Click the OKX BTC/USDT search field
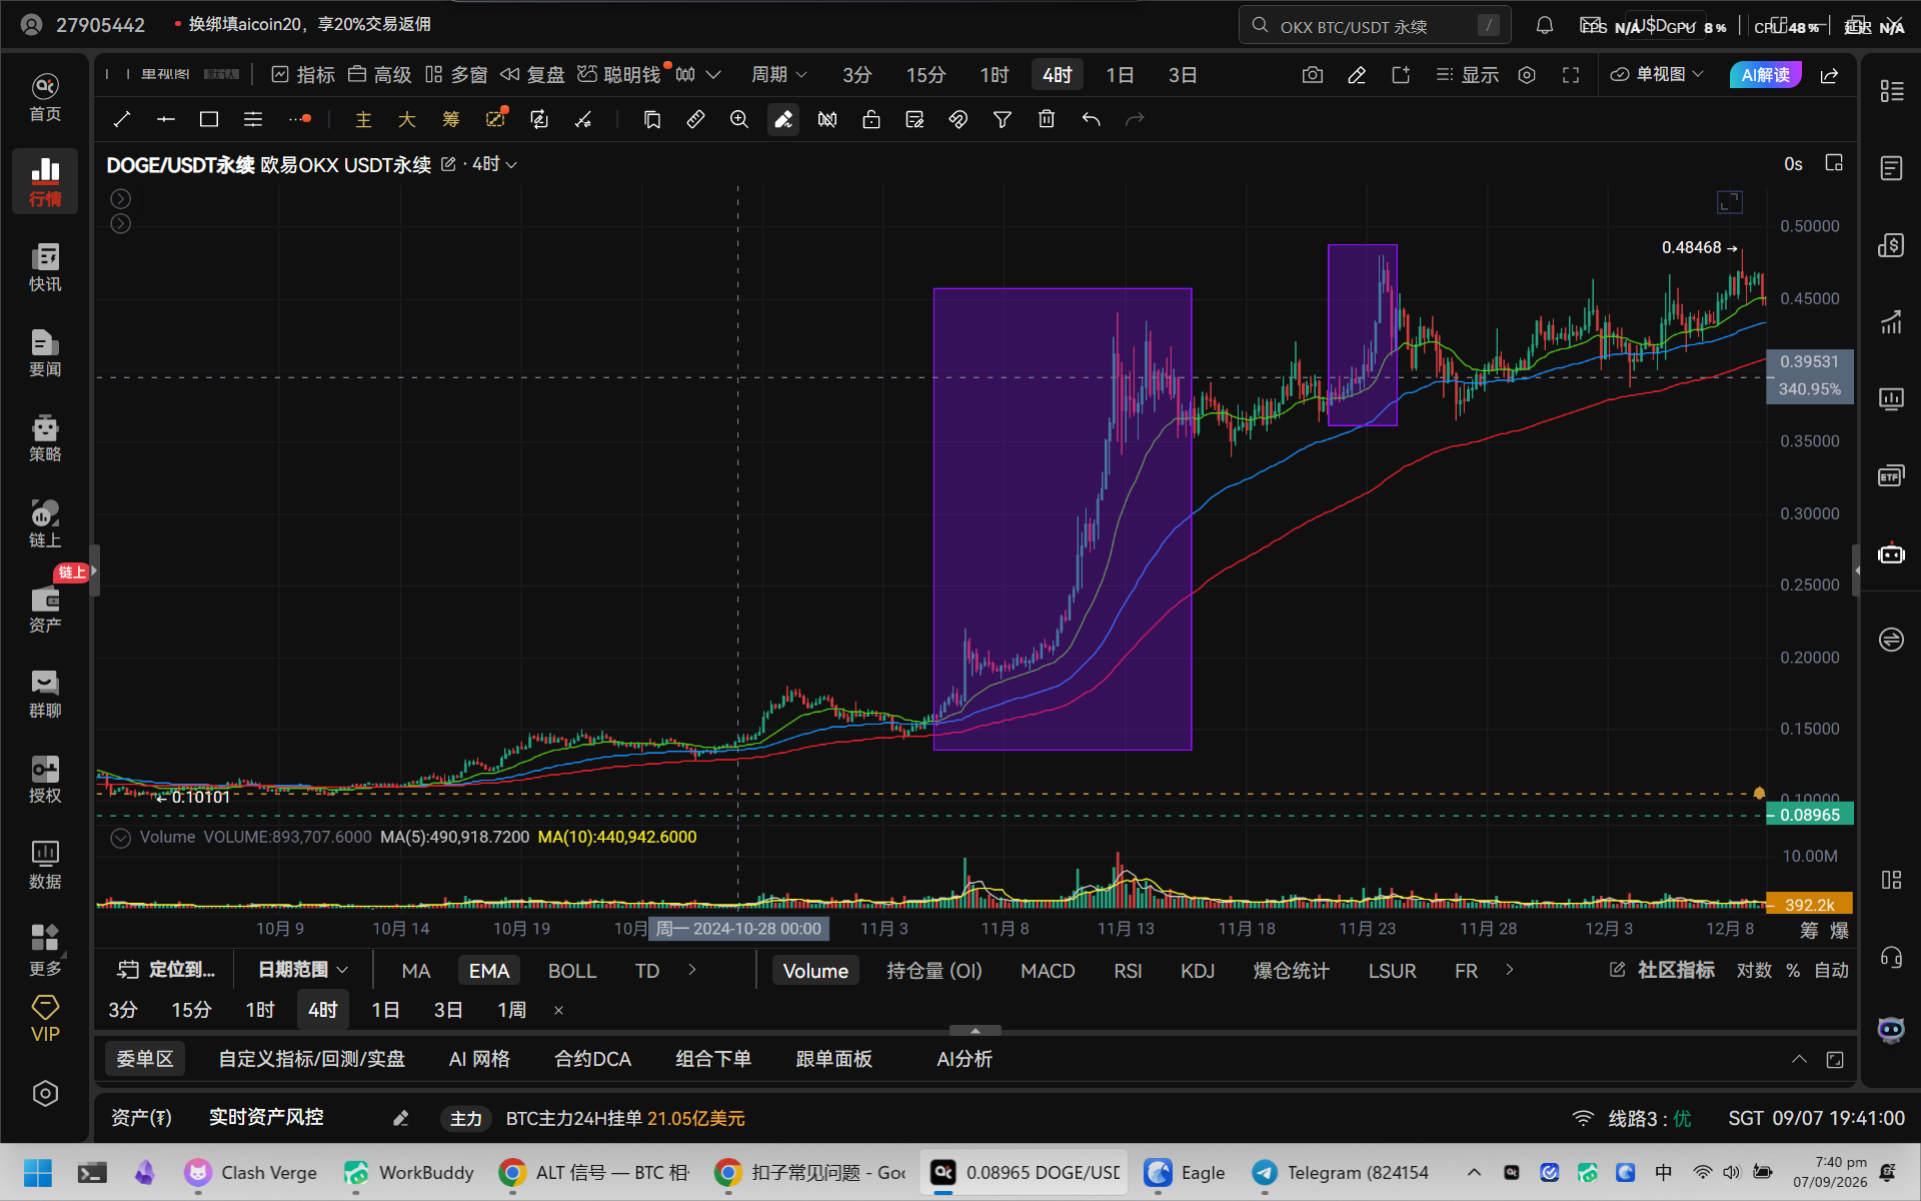This screenshot has height=1201, width=1921. click(1374, 26)
